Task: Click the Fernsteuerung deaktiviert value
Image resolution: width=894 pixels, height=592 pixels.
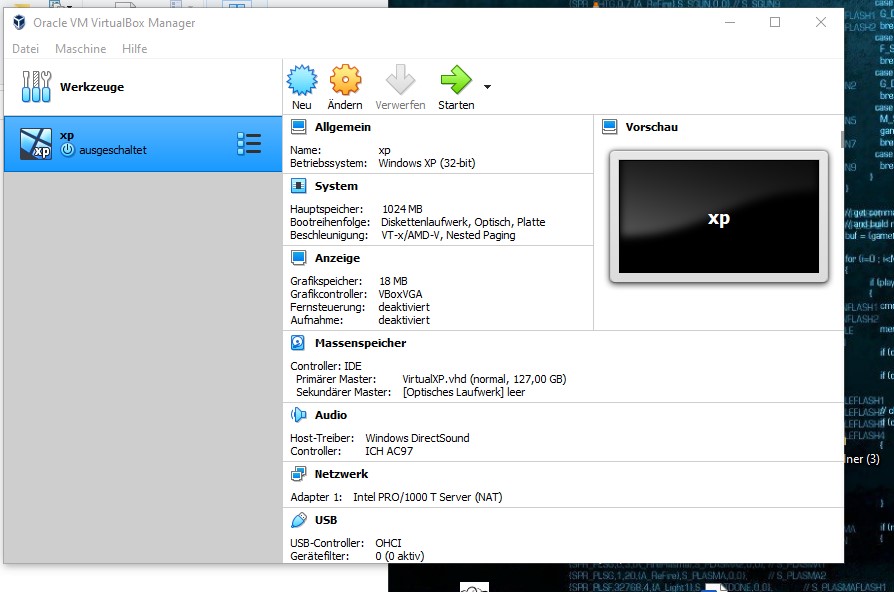Action: pyautogui.click(x=404, y=307)
